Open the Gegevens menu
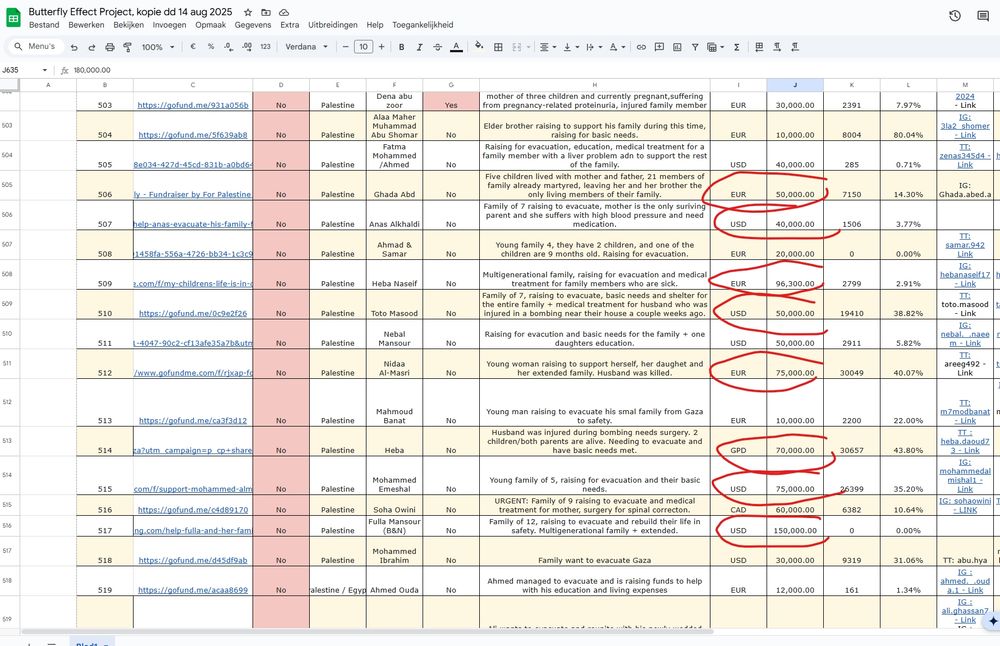Image resolution: width=1000 pixels, height=646 pixels. [253, 25]
